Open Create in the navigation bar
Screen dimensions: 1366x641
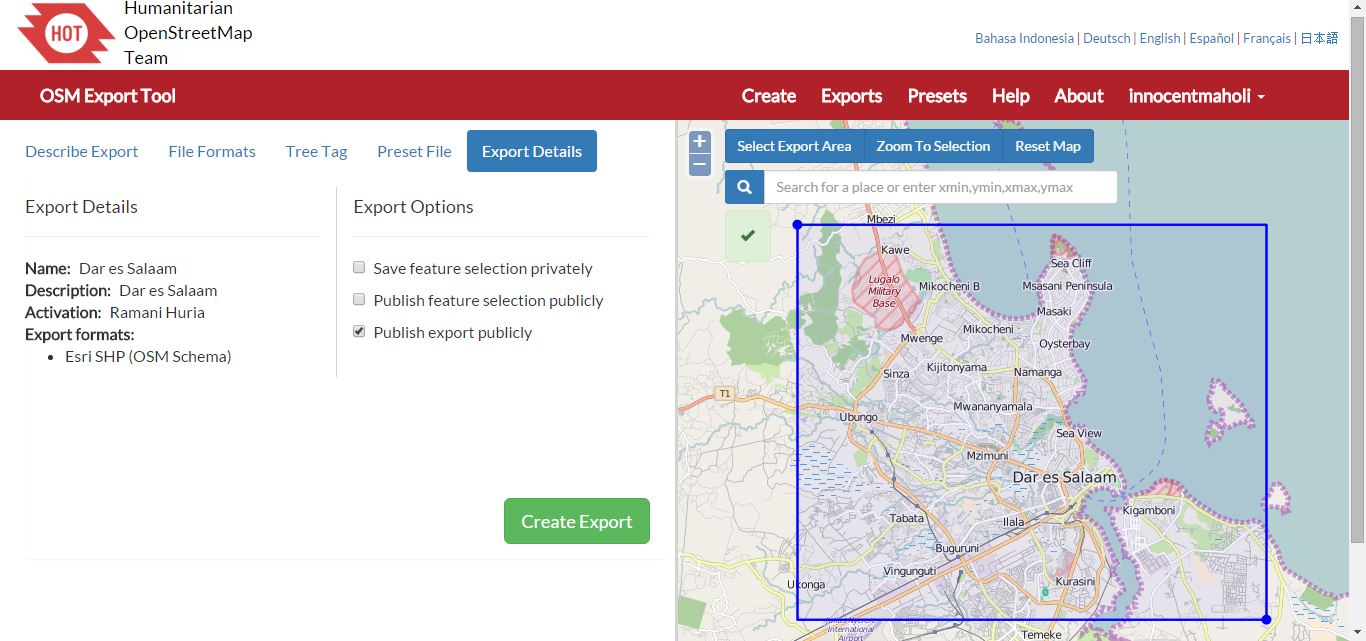click(769, 96)
